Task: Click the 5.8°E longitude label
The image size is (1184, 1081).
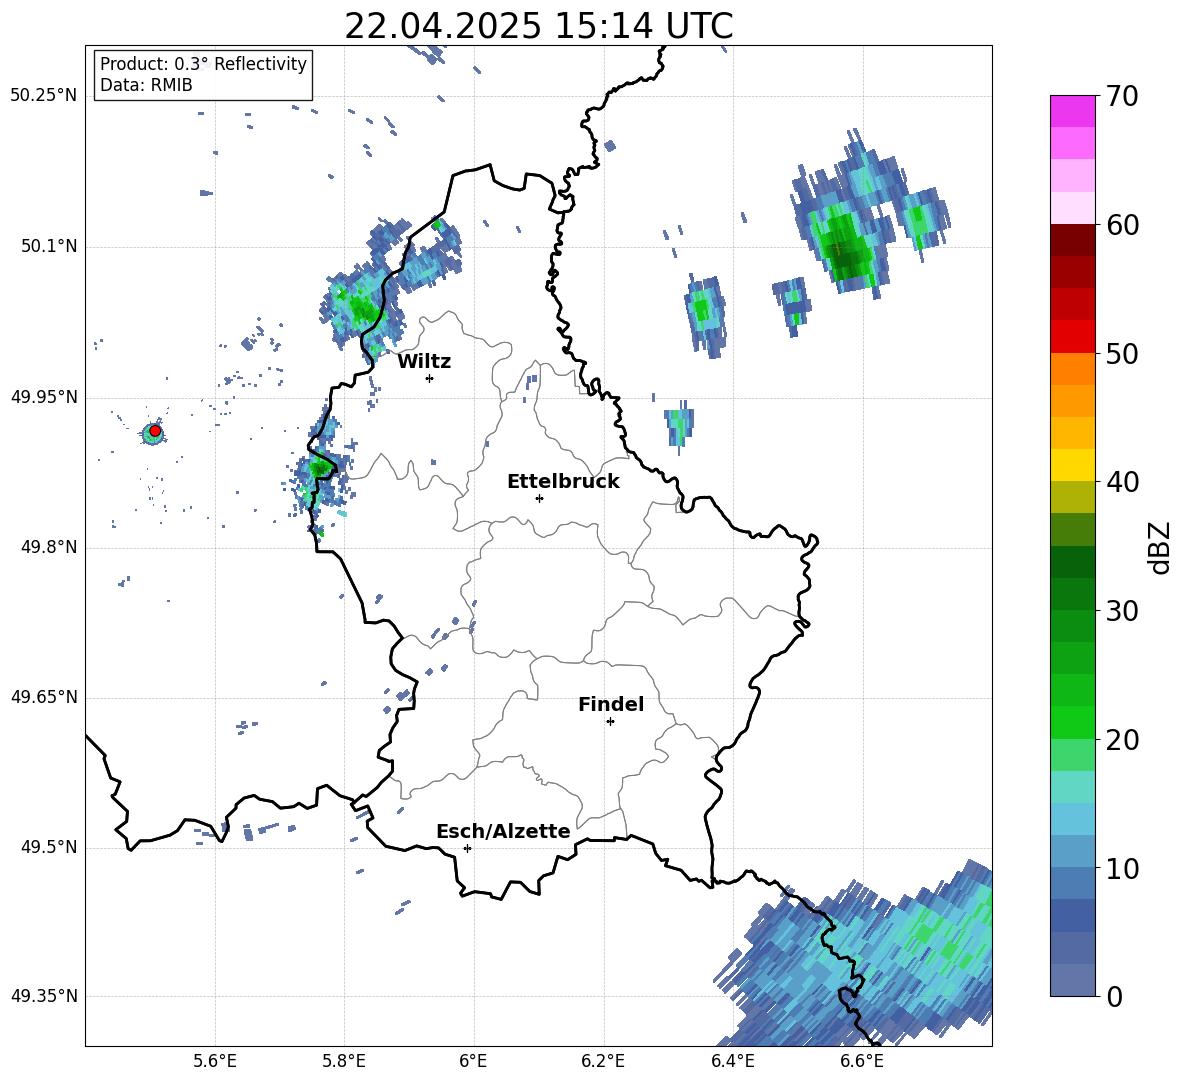Action: [x=344, y=1061]
